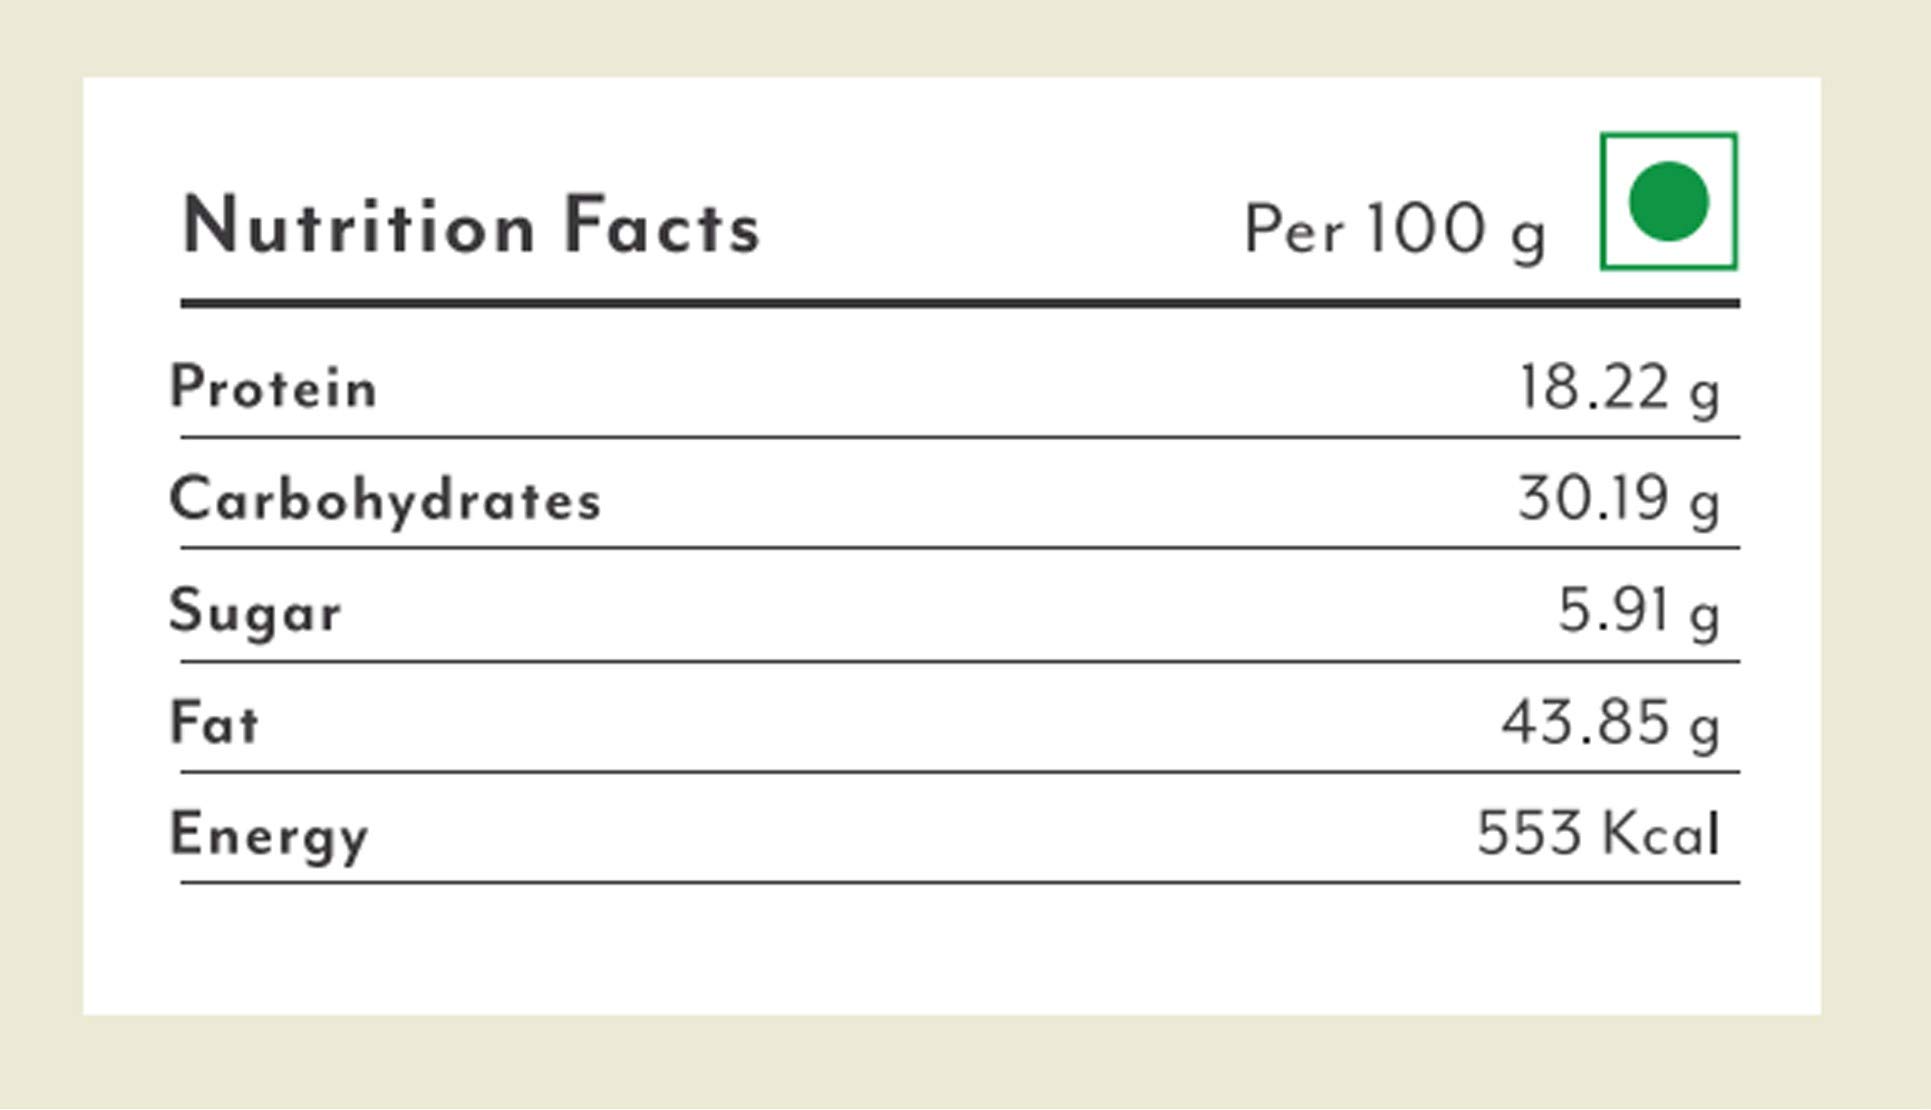1931x1110 pixels.
Task: Select the Sugar row label
Action: coord(255,612)
